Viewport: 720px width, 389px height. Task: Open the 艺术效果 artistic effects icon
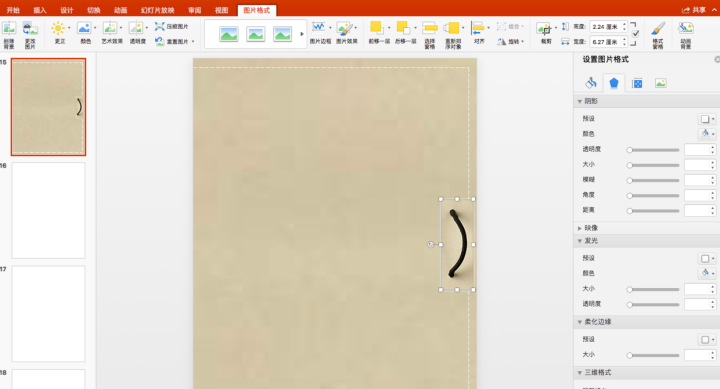pos(110,28)
